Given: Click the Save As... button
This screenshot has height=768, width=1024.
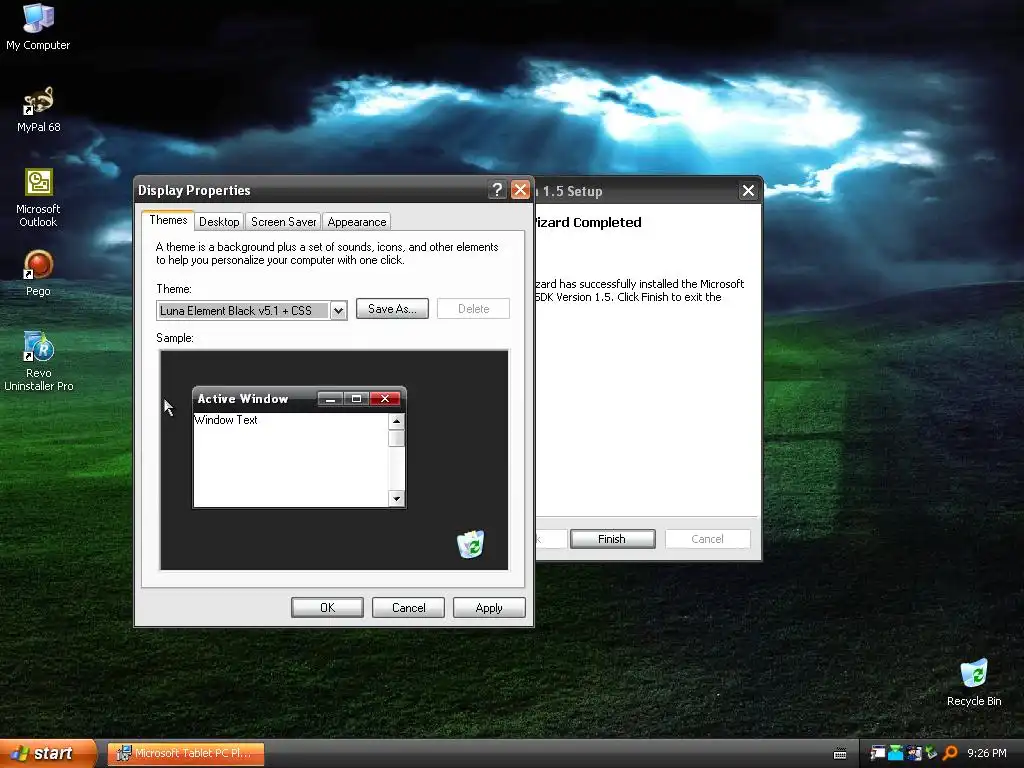Looking at the screenshot, I should click(392, 309).
